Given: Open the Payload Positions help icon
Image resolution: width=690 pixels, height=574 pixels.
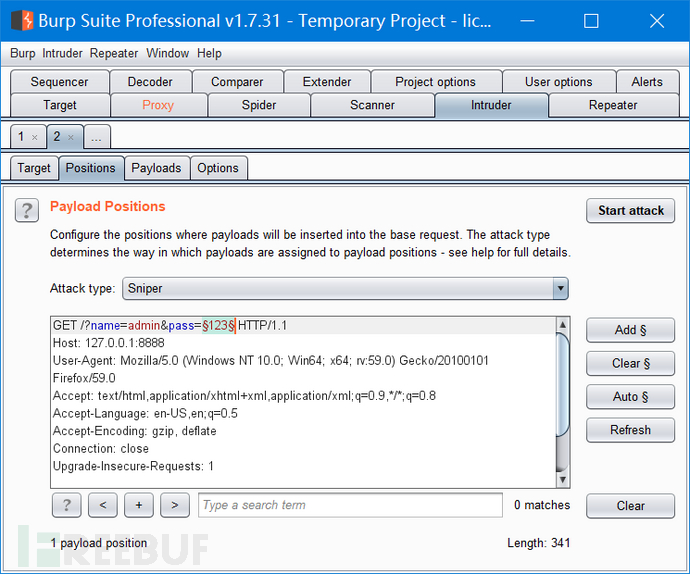Looking at the screenshot, I should tap(27, 210).
